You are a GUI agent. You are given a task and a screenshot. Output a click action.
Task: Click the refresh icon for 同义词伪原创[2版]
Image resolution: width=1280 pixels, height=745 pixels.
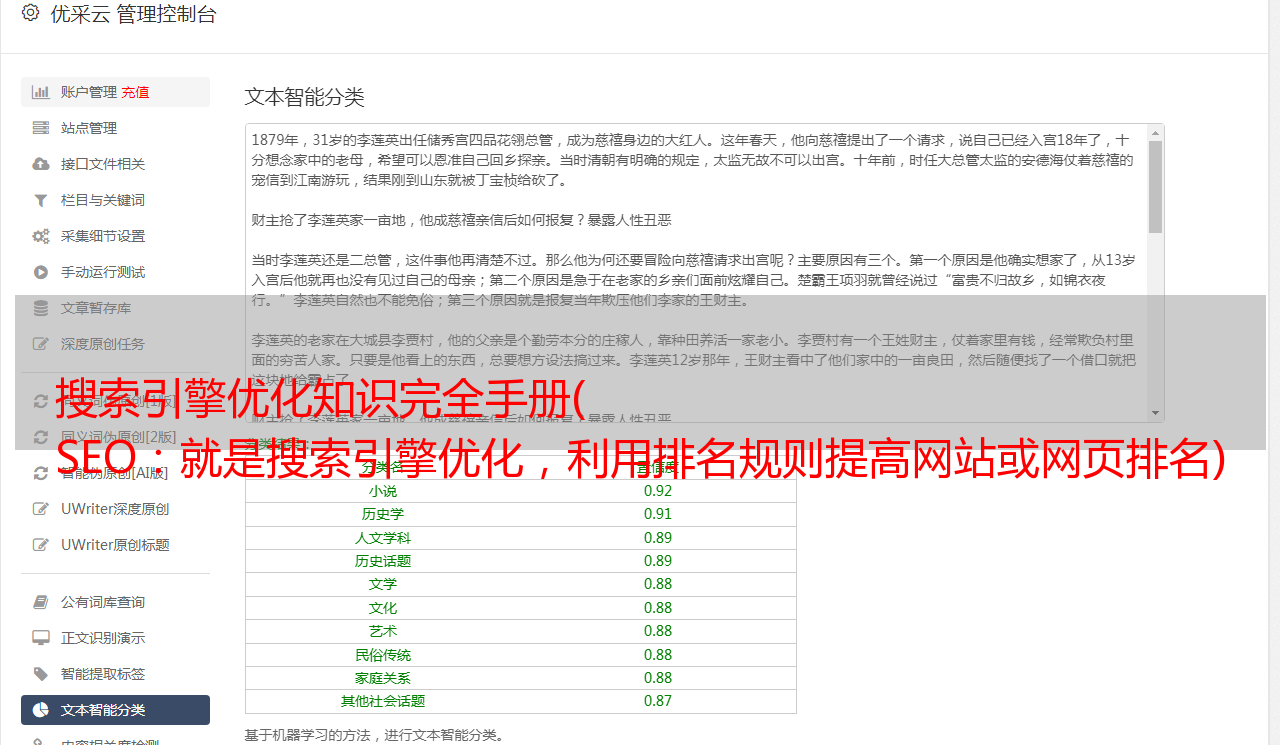(x=41, y=437)
